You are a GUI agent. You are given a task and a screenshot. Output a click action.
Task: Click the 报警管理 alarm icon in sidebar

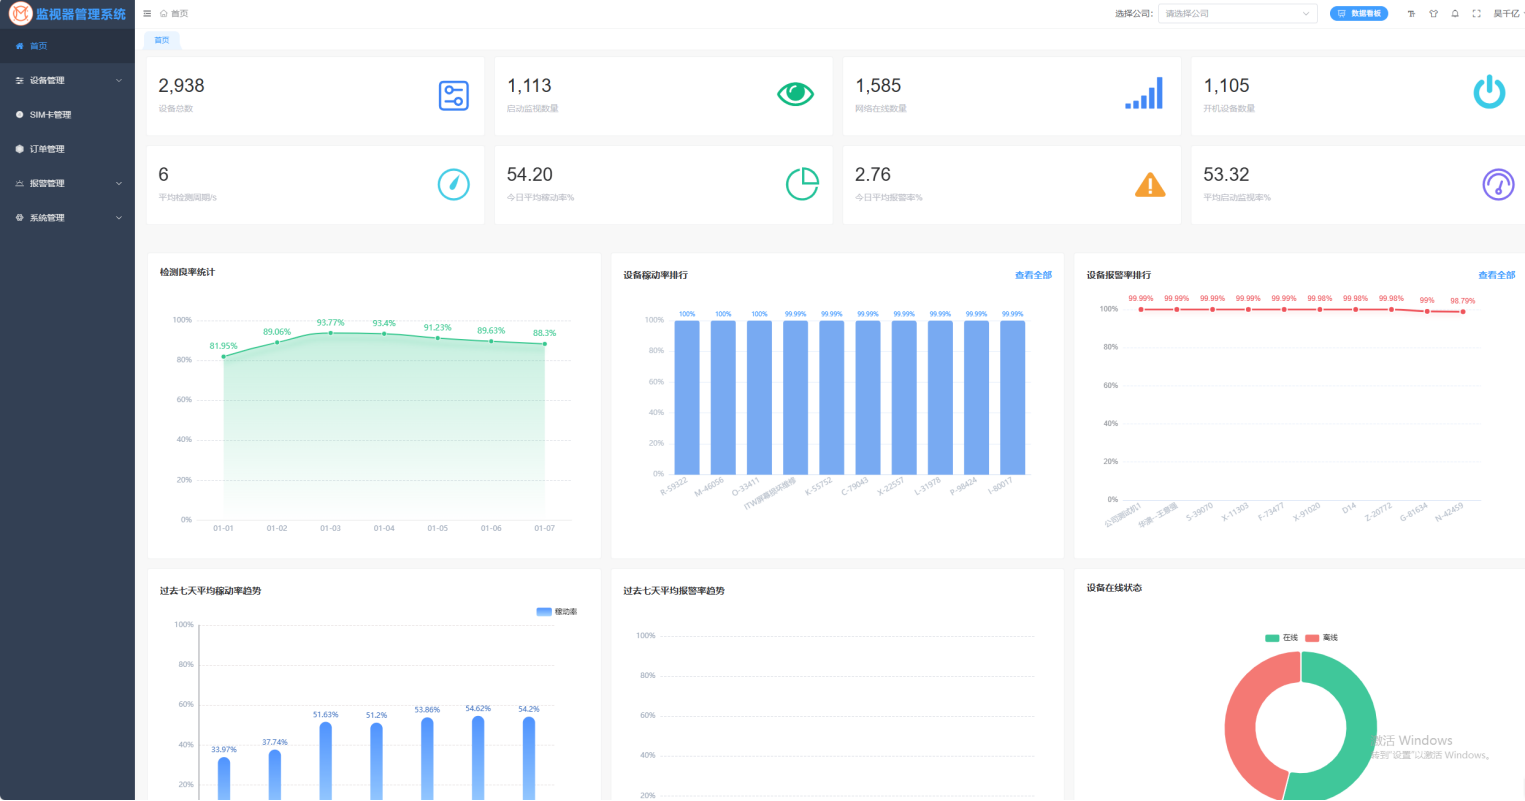pyautogui.click(x=20, y=184)
